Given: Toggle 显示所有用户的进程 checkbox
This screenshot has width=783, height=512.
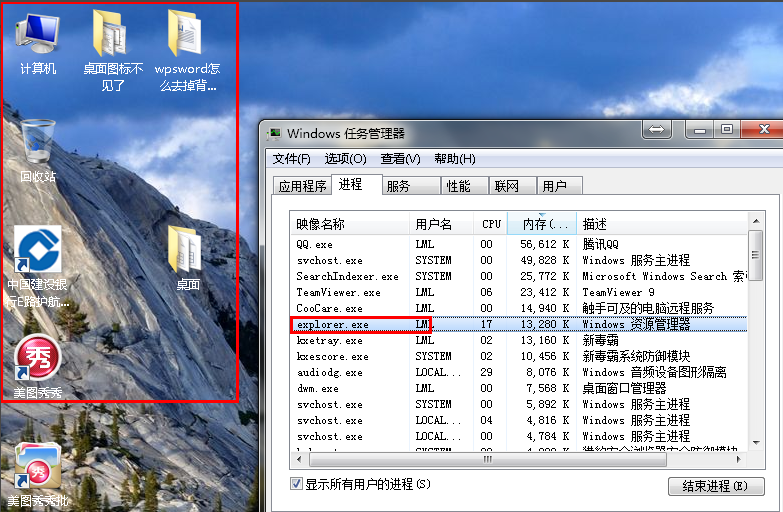Looking at the screenshot, I should [296, 484].
